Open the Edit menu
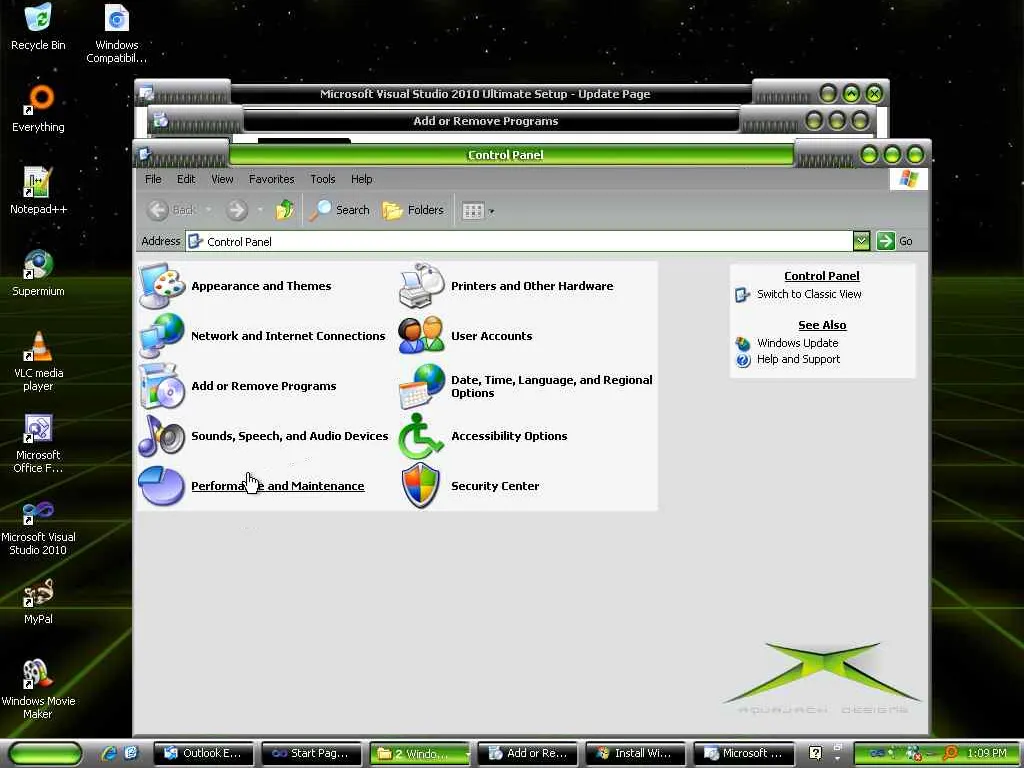Screen dimensions: 1024x768 click(186, 179)
